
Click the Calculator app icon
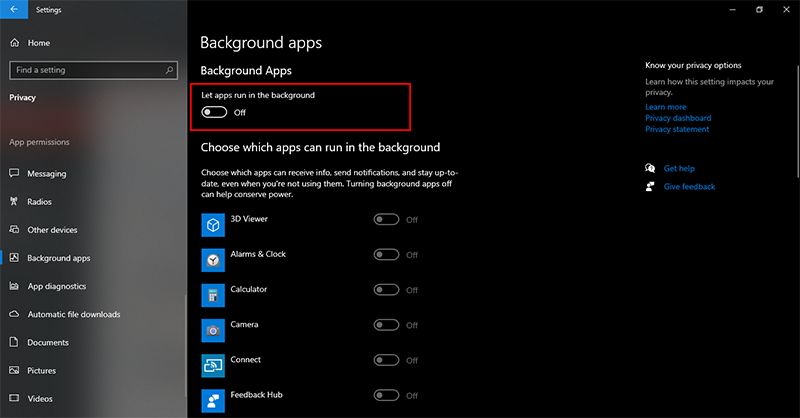(x=213, y=296)
